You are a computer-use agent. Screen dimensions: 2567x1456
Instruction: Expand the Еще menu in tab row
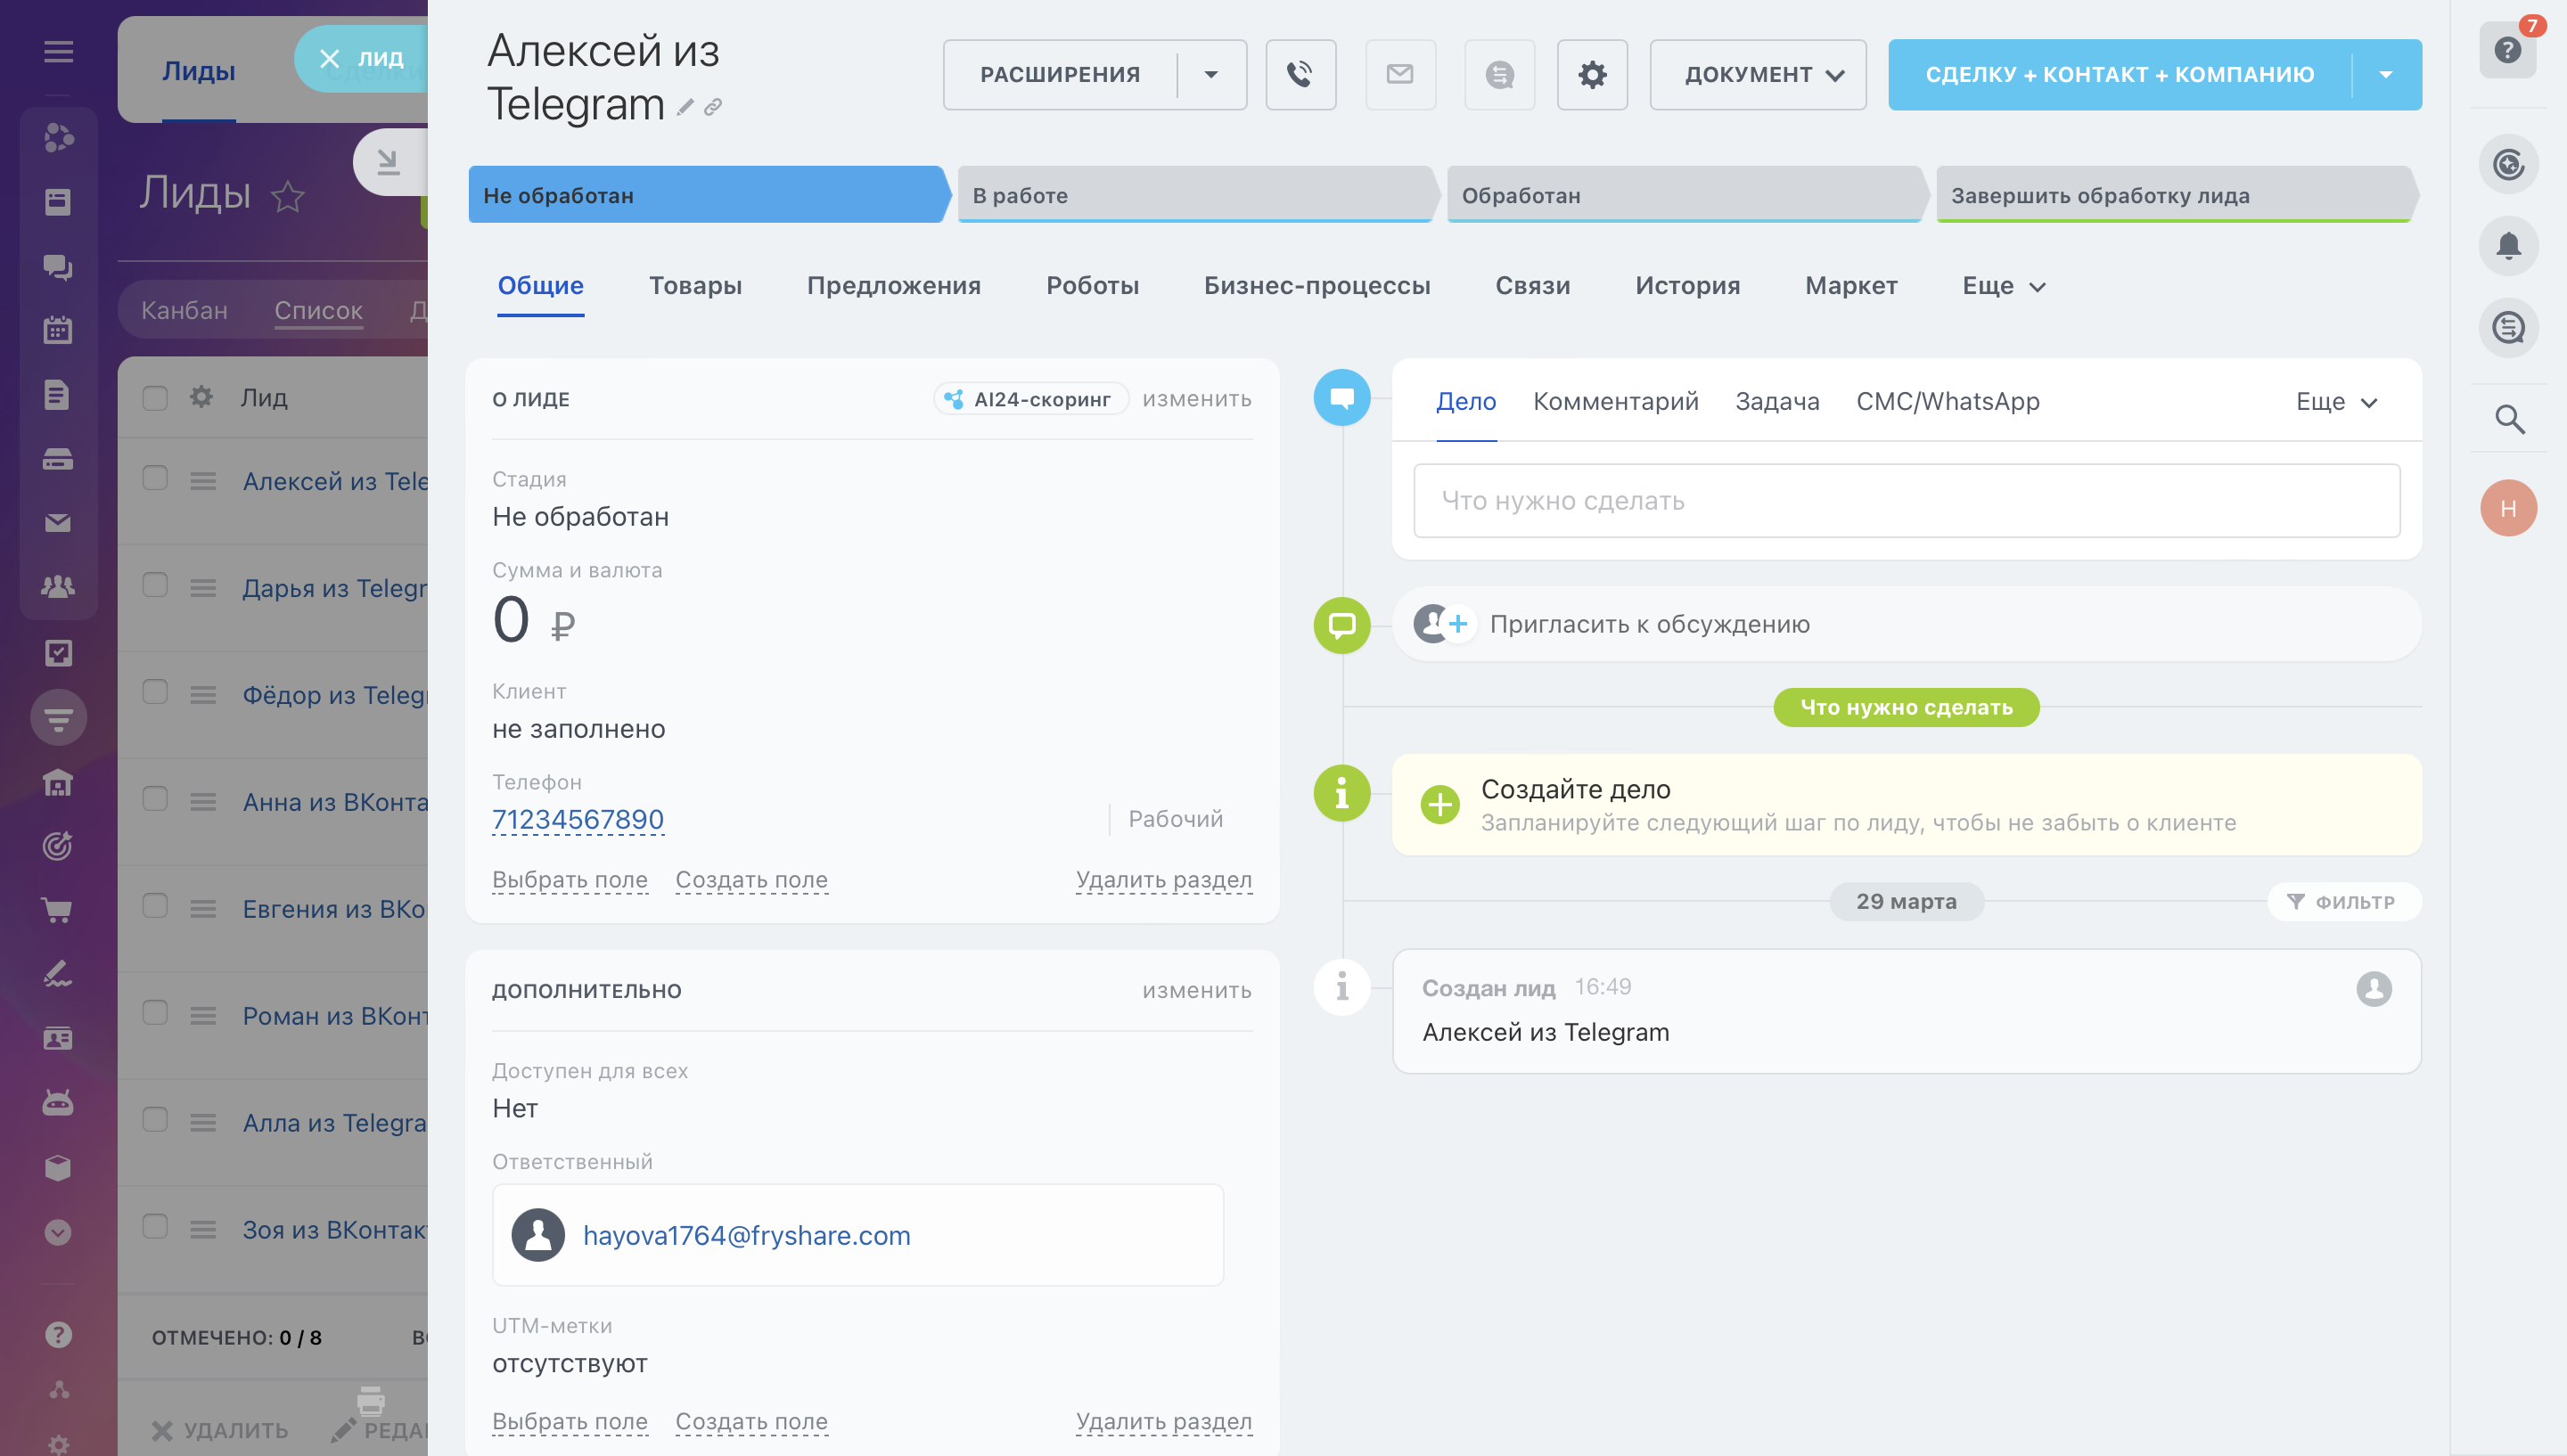(2003, 286)
